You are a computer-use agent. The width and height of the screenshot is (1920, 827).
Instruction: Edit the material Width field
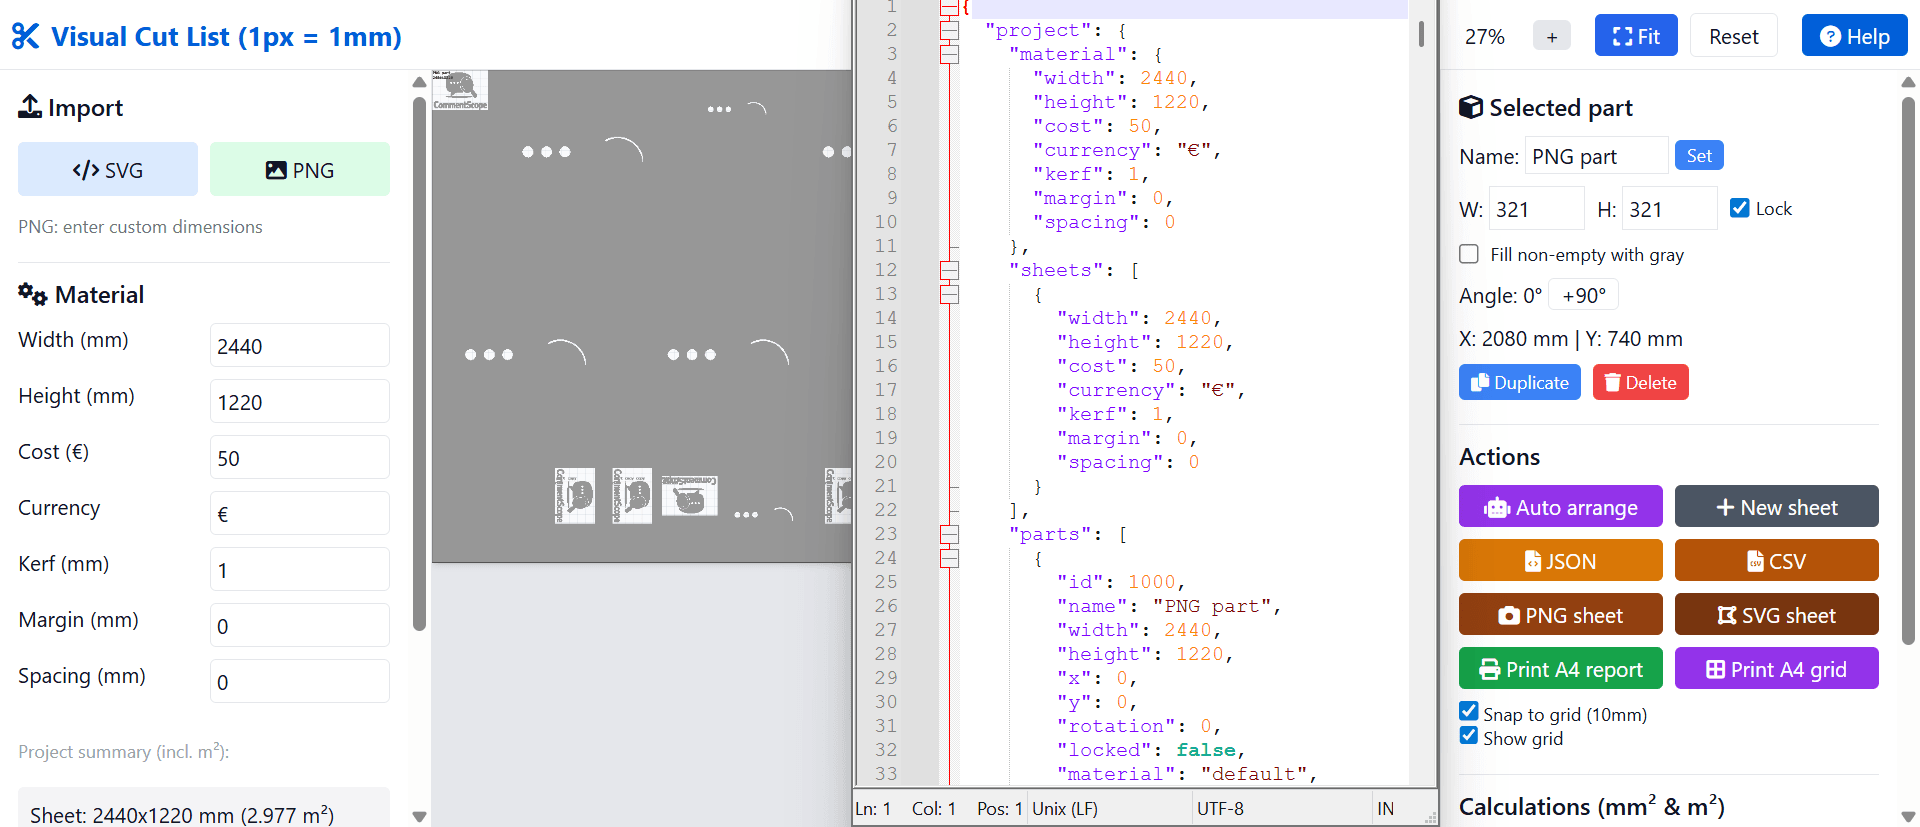[x=300, y=345]
